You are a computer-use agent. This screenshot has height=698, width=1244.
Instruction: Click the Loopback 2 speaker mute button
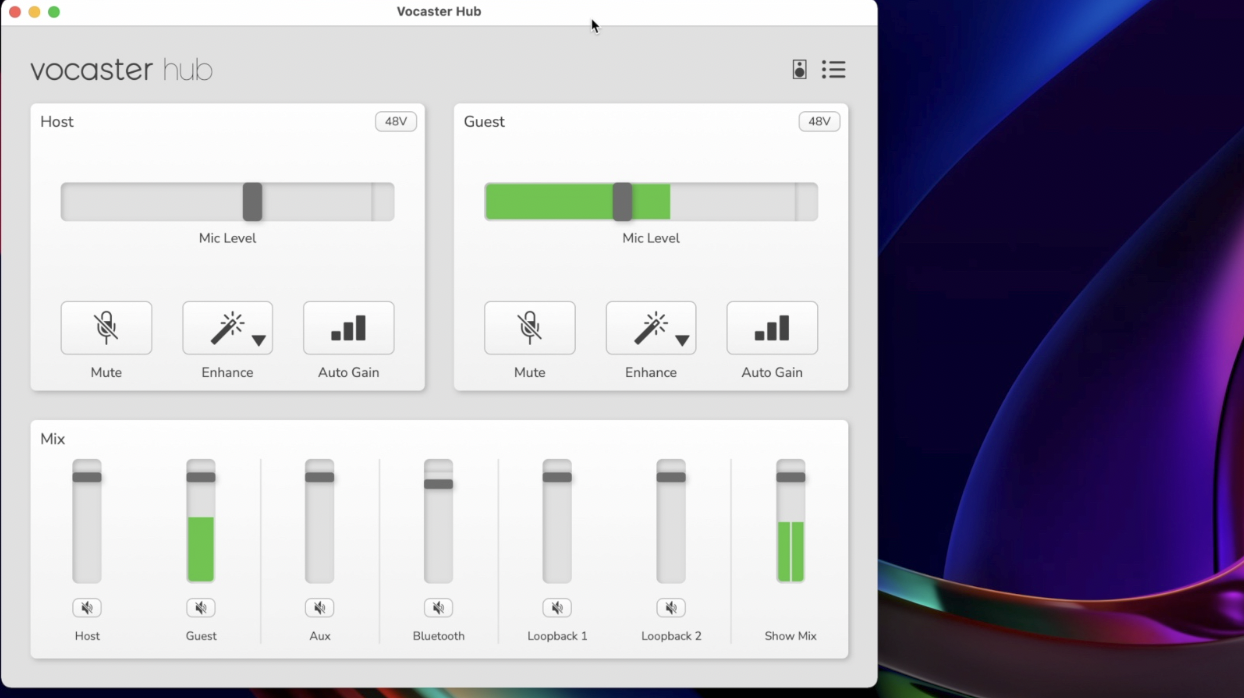pos(671,608)
